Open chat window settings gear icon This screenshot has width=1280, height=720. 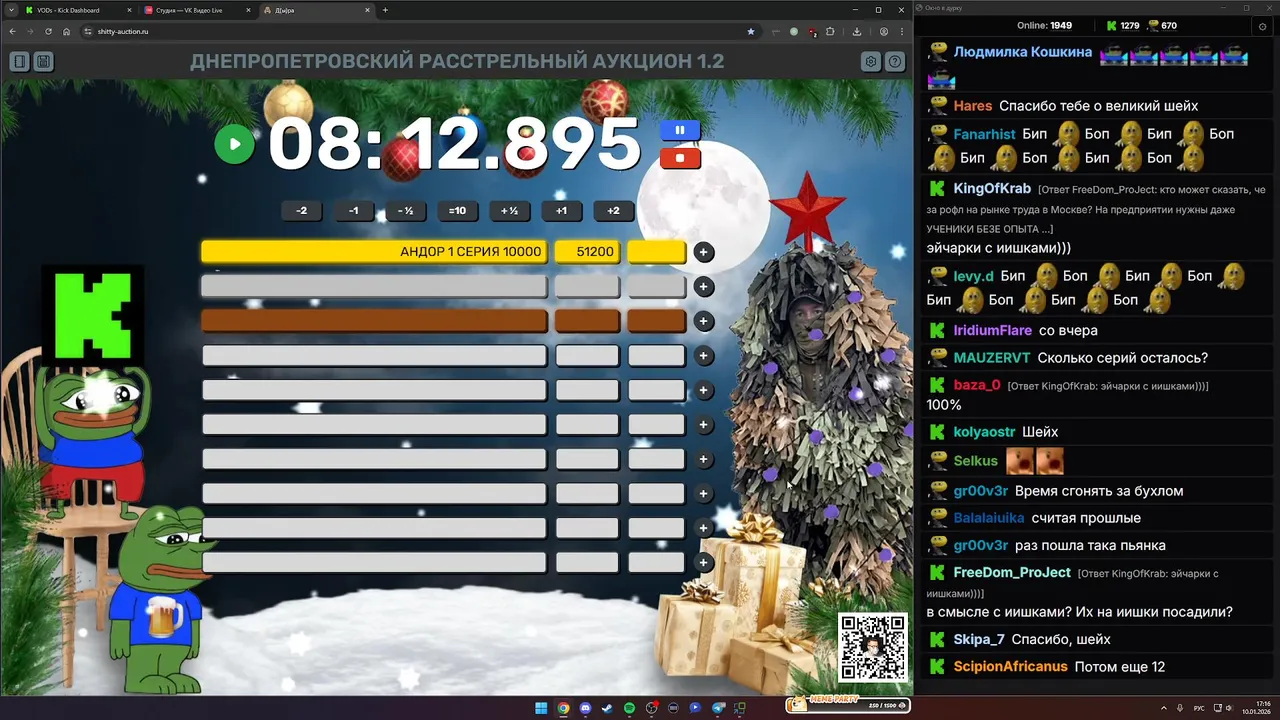click(1263, 26)
